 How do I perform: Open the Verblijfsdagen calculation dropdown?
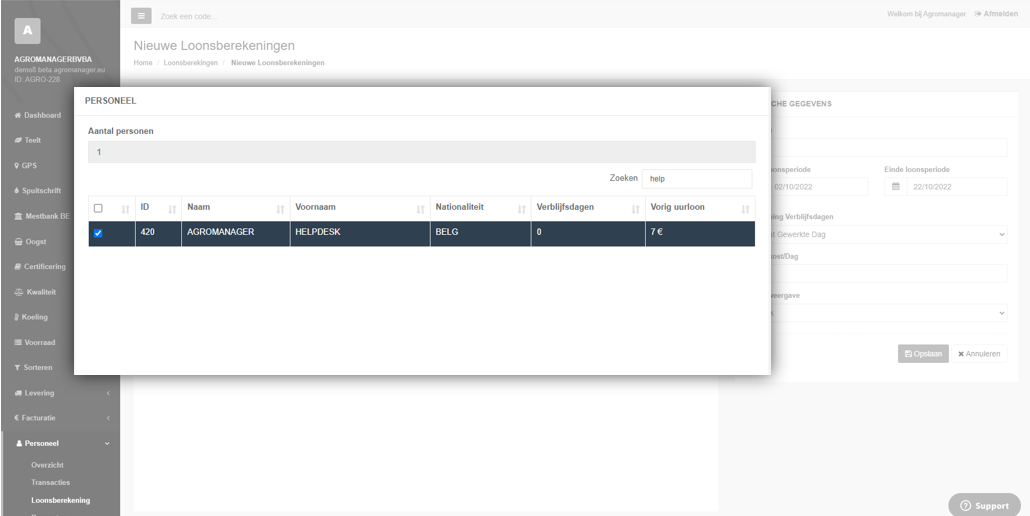[x=889, y=234]
